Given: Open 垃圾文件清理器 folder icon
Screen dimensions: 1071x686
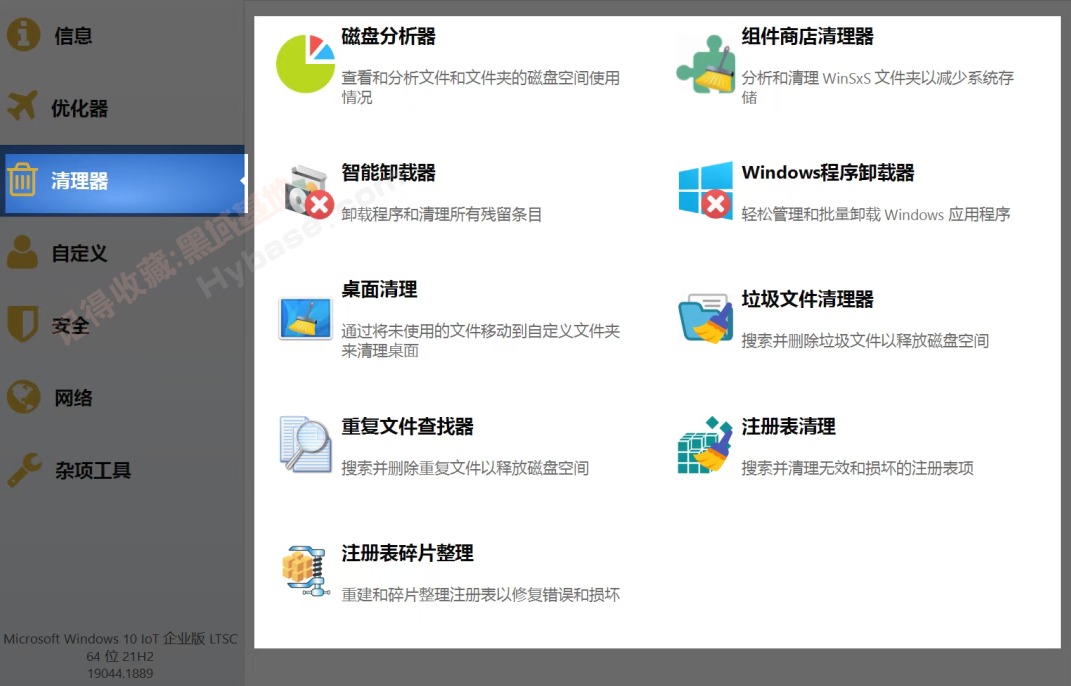Looking at the screenshot, I should click(706, 318).
